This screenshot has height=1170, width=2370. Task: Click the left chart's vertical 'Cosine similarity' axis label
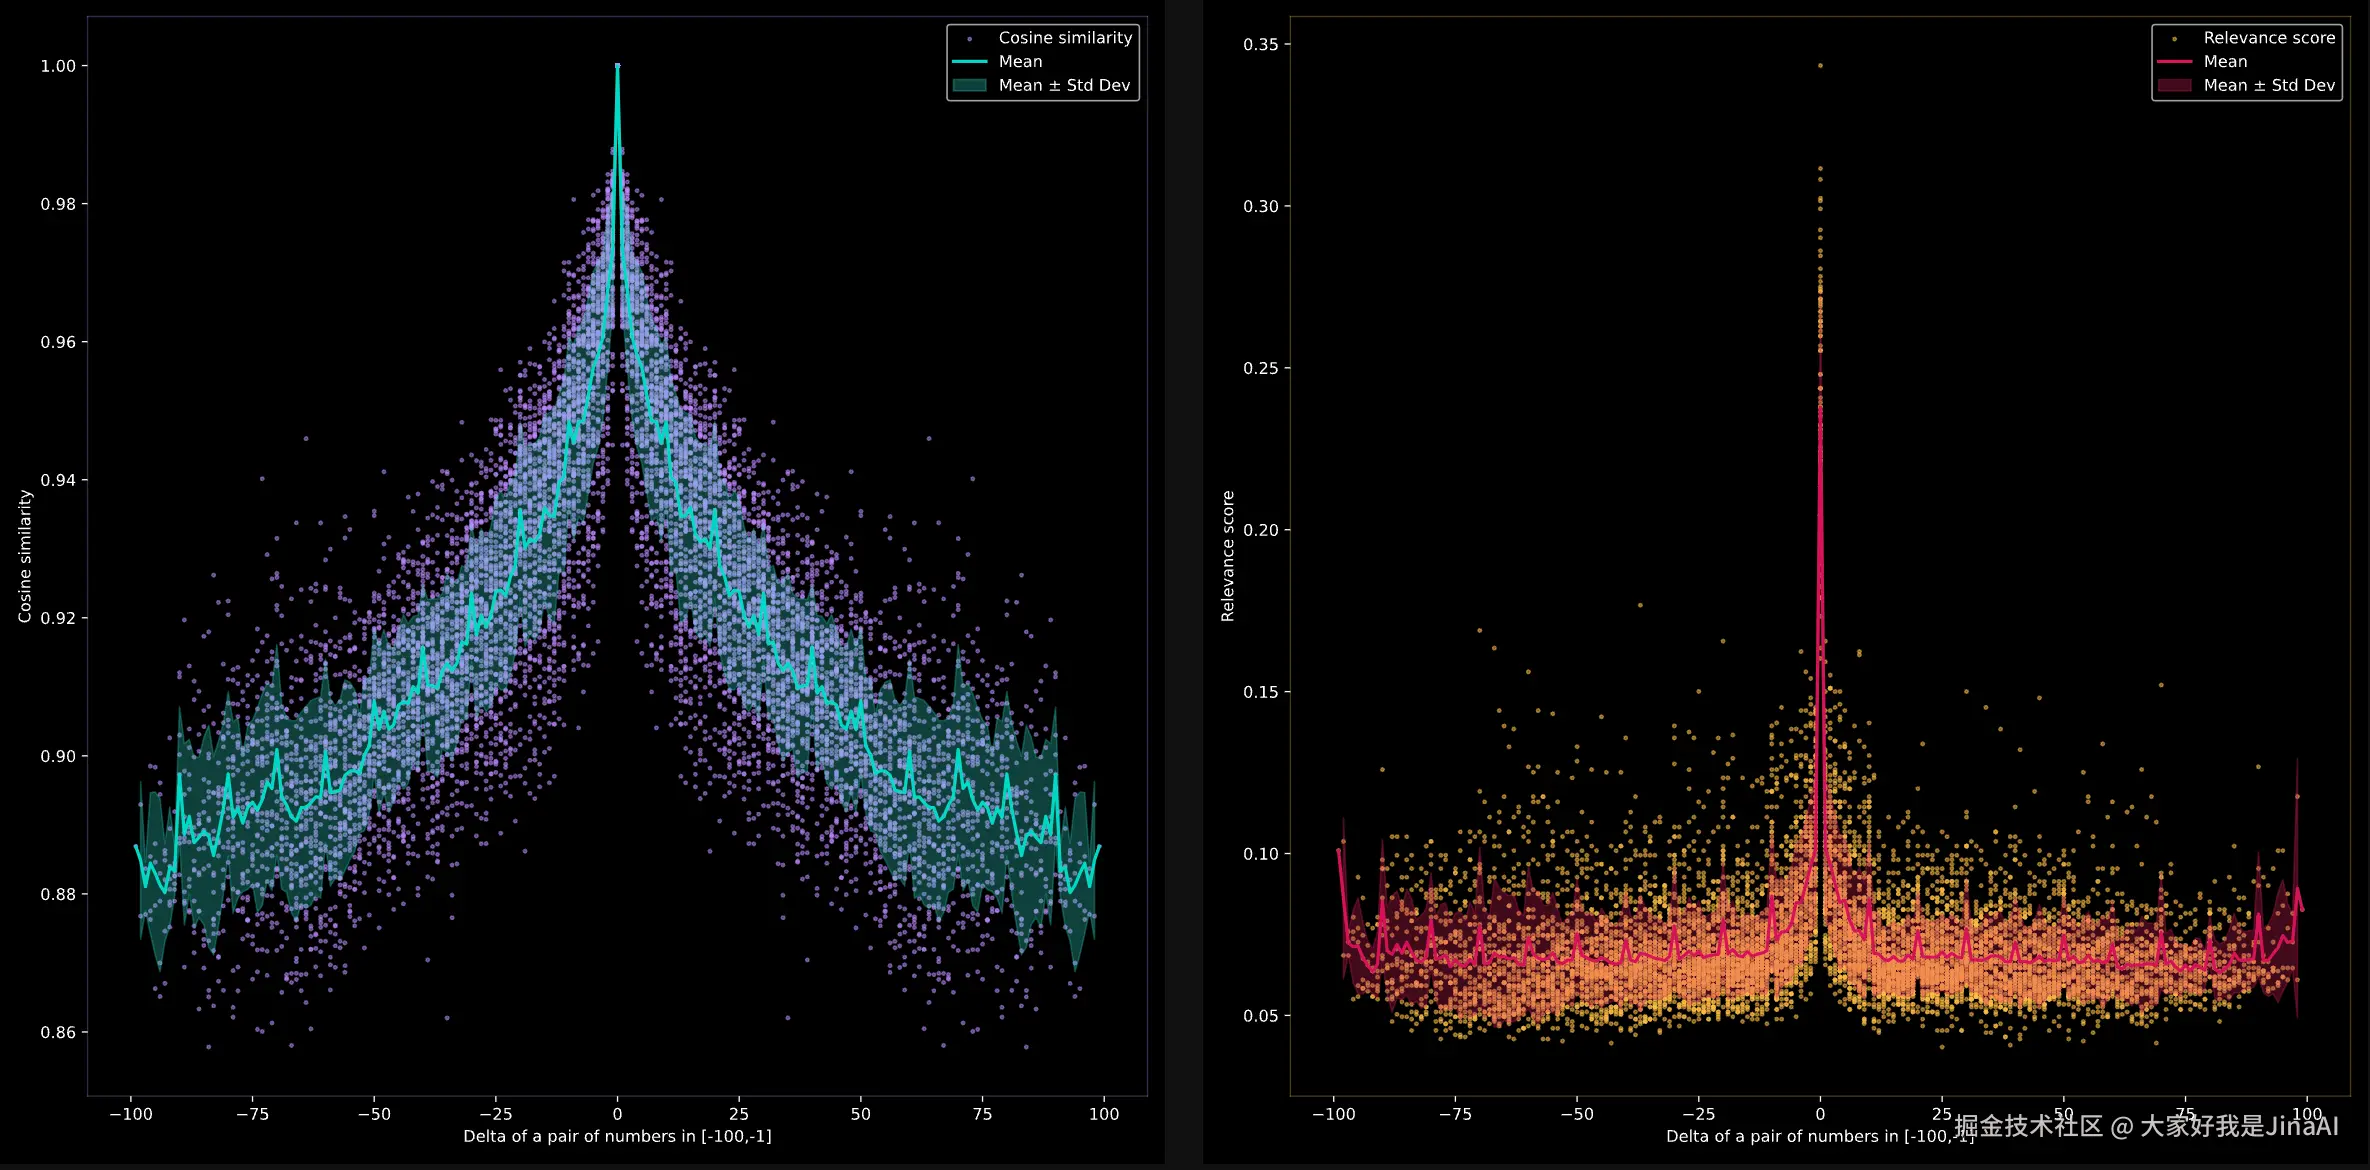click(x=25, y=556)
